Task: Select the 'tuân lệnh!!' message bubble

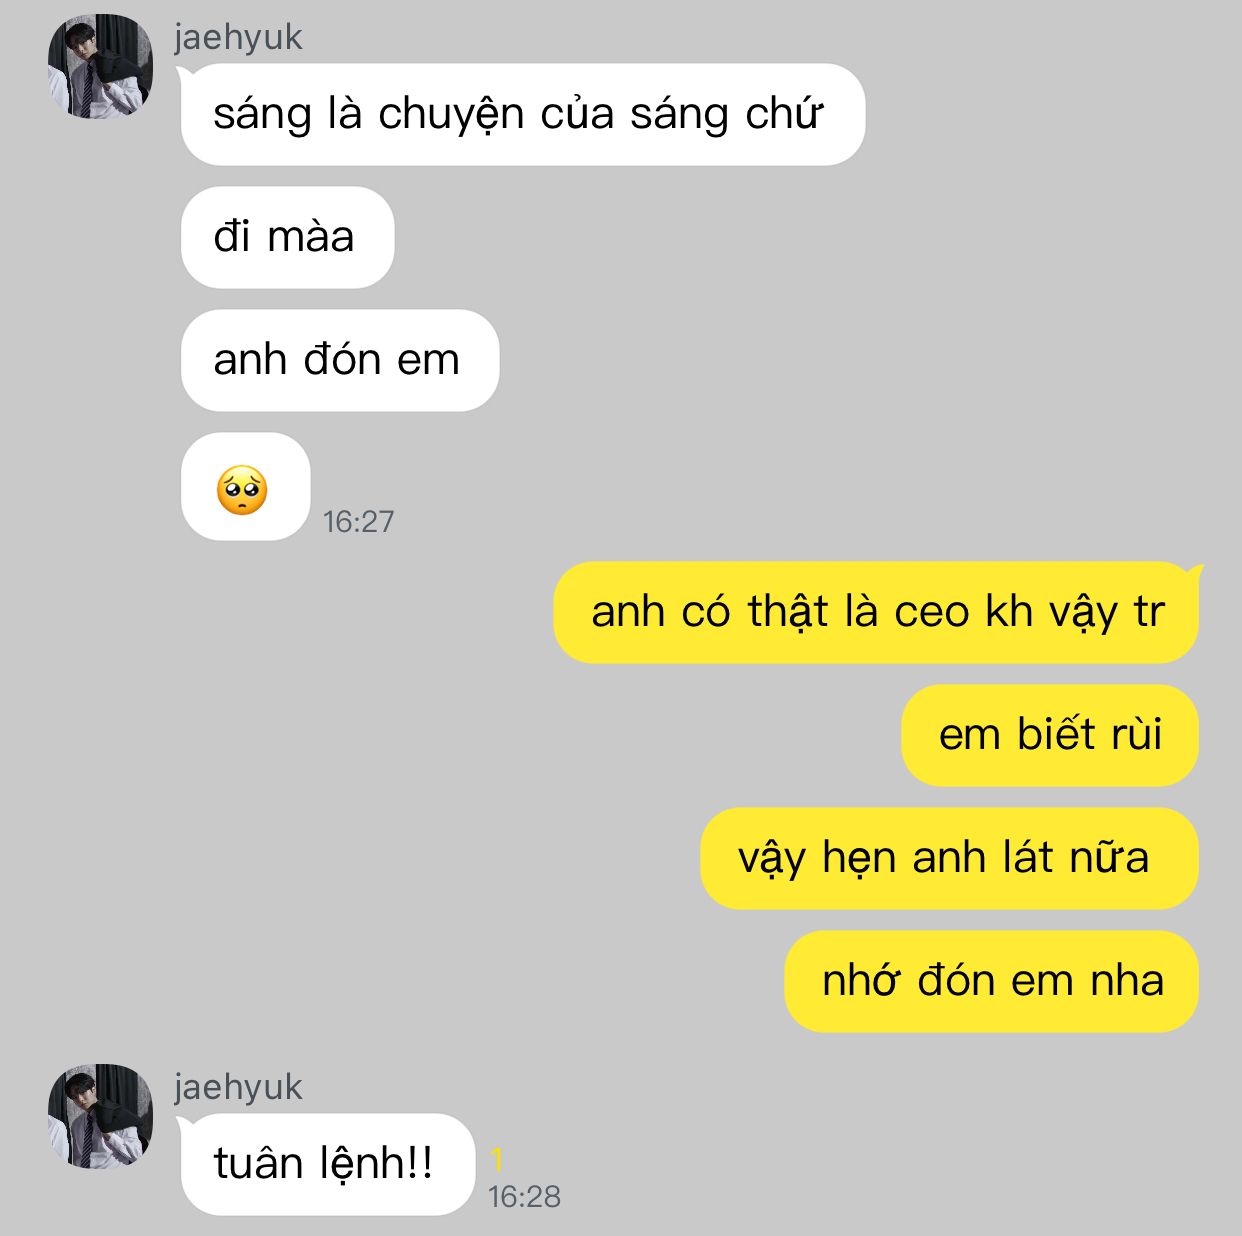Action: click(x=327, y=1164)
